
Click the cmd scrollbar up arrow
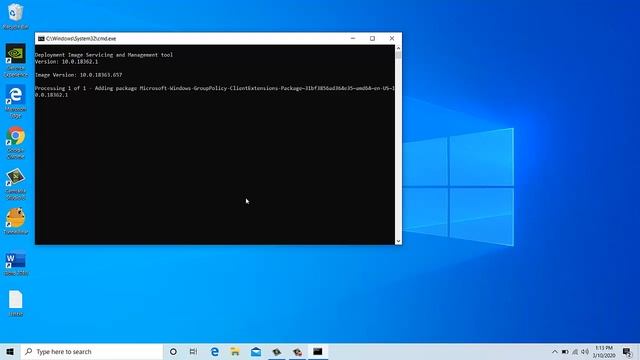click(398, 48)
